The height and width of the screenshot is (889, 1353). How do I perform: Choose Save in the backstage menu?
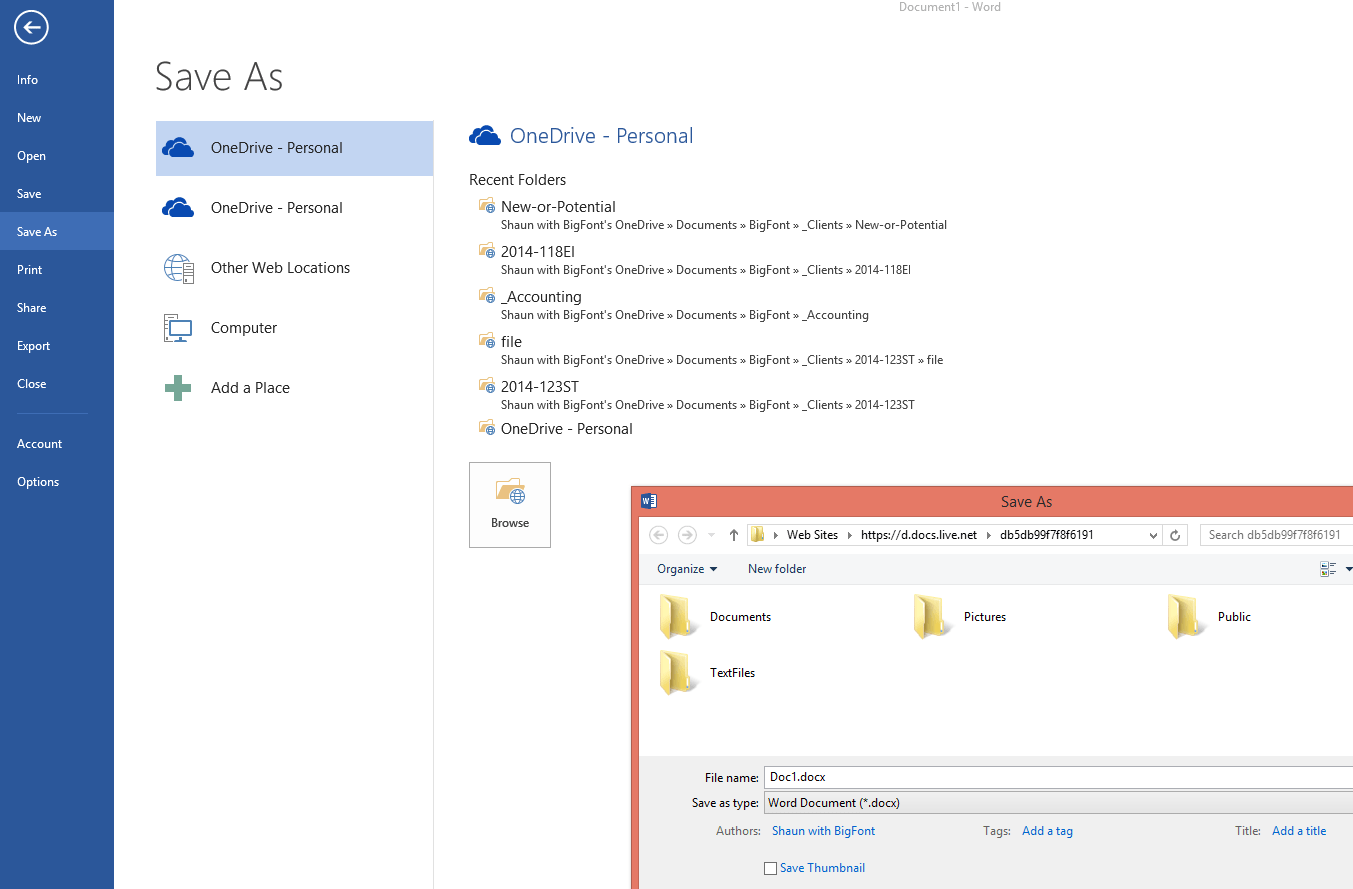57,194
